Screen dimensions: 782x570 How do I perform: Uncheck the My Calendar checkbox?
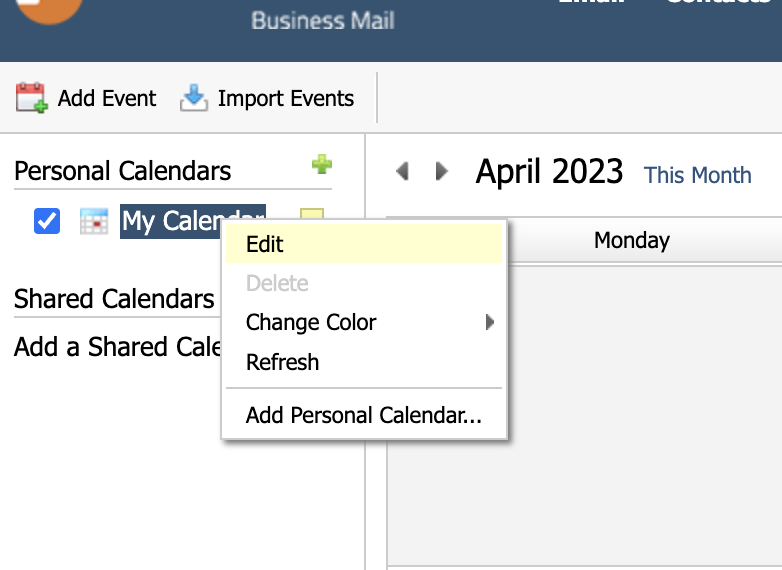[47, 221]
